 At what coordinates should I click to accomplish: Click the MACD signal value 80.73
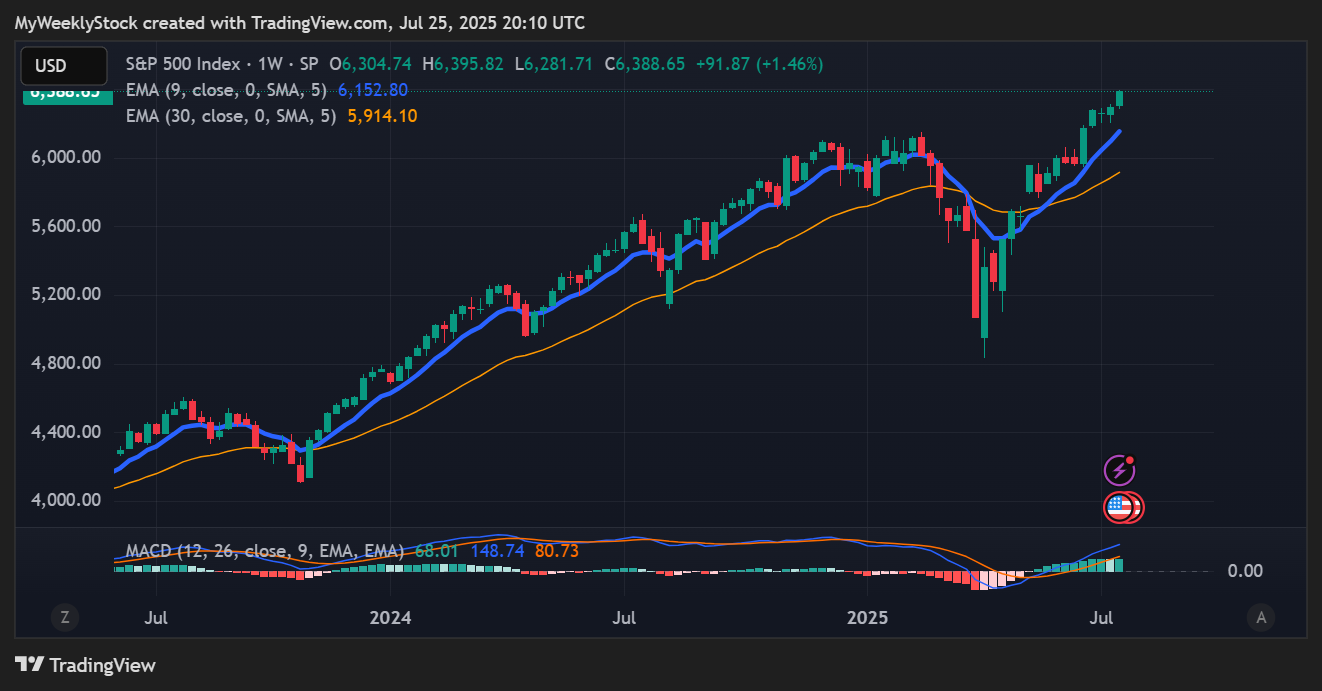[557, 551]
